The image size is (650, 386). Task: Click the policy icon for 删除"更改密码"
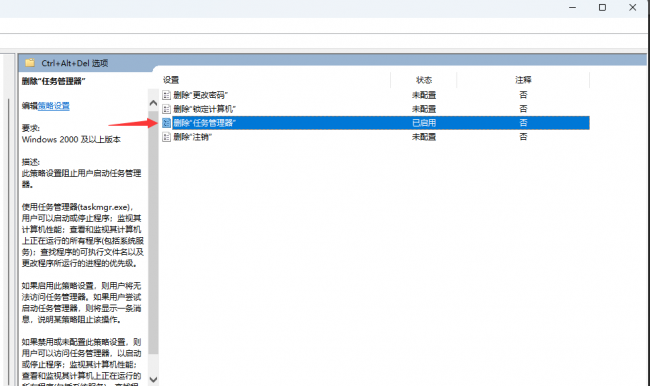[166, 95]
